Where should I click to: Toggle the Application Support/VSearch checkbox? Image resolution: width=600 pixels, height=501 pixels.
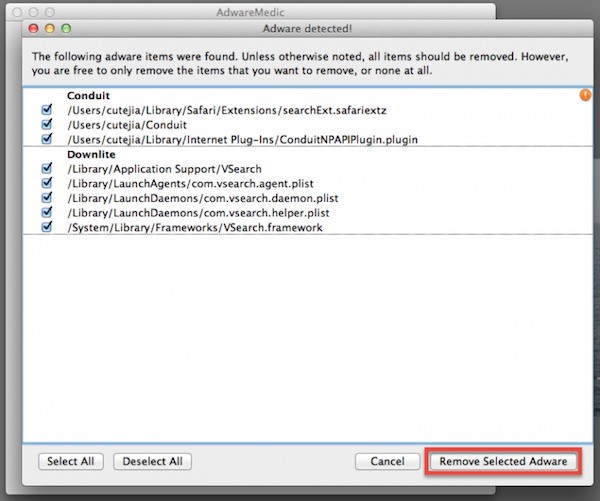coord(46,170)
